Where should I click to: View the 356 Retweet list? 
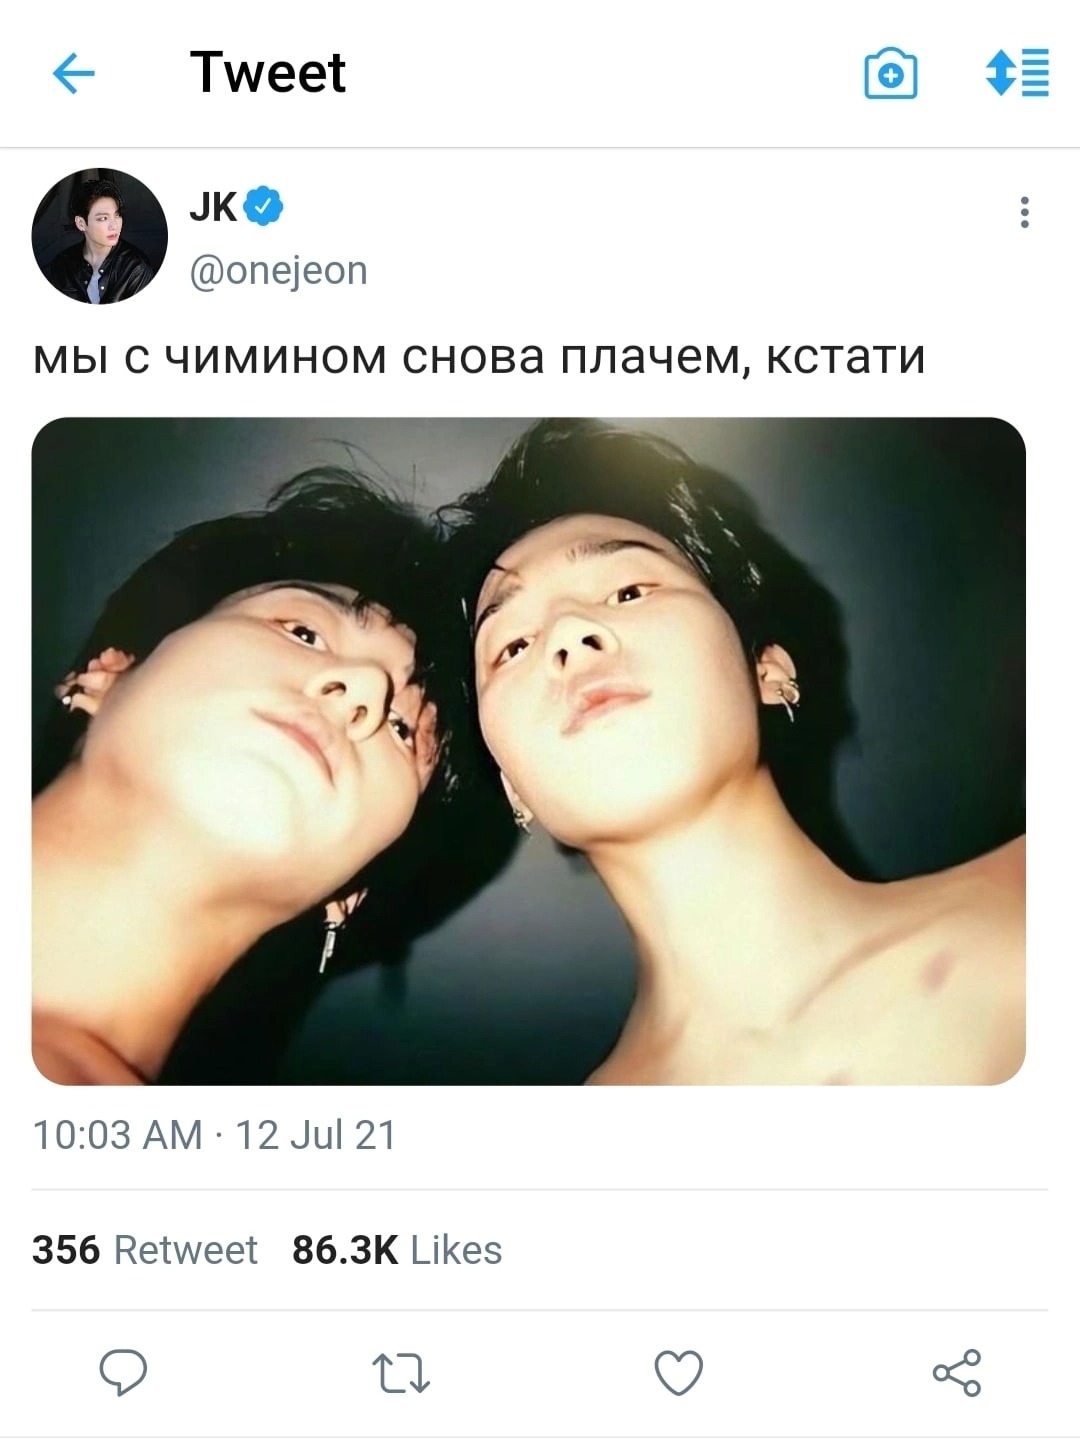pyautogui.click(x=144, y=1250)
